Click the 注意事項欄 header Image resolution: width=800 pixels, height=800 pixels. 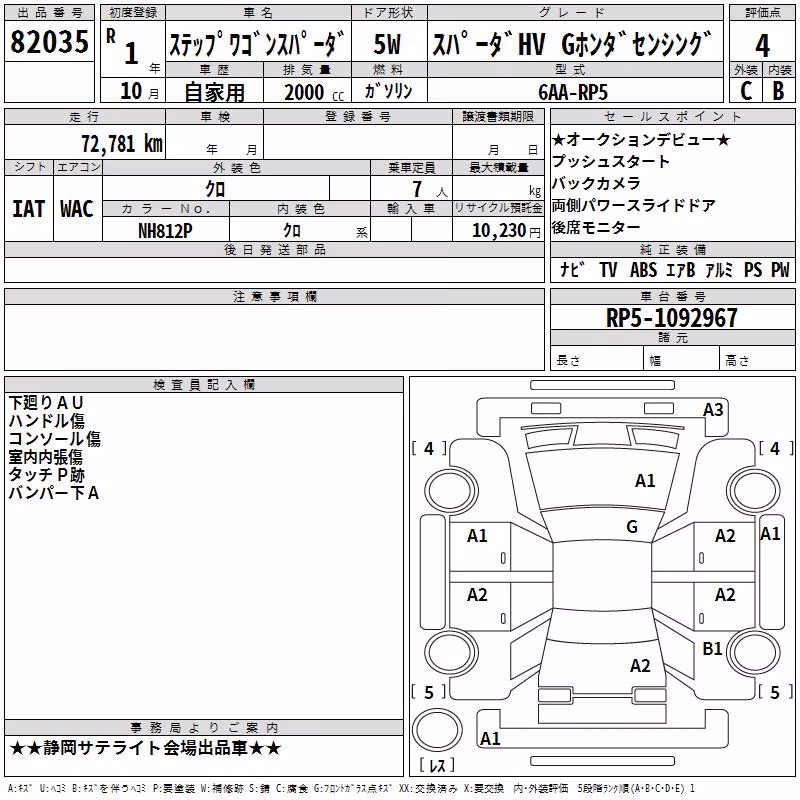tap(275, 296)
